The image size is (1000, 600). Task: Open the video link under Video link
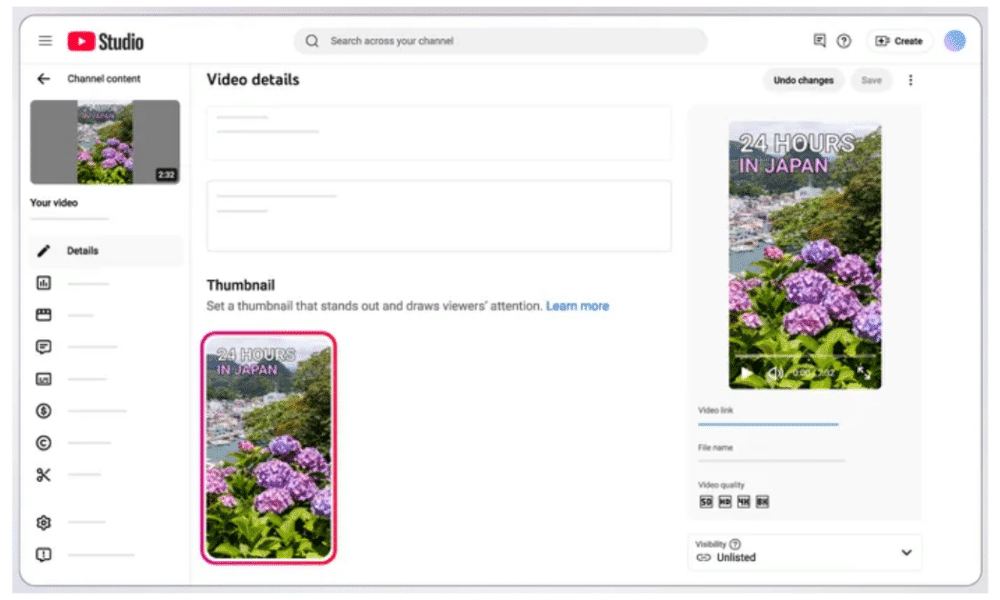click(x=768, y=423)
